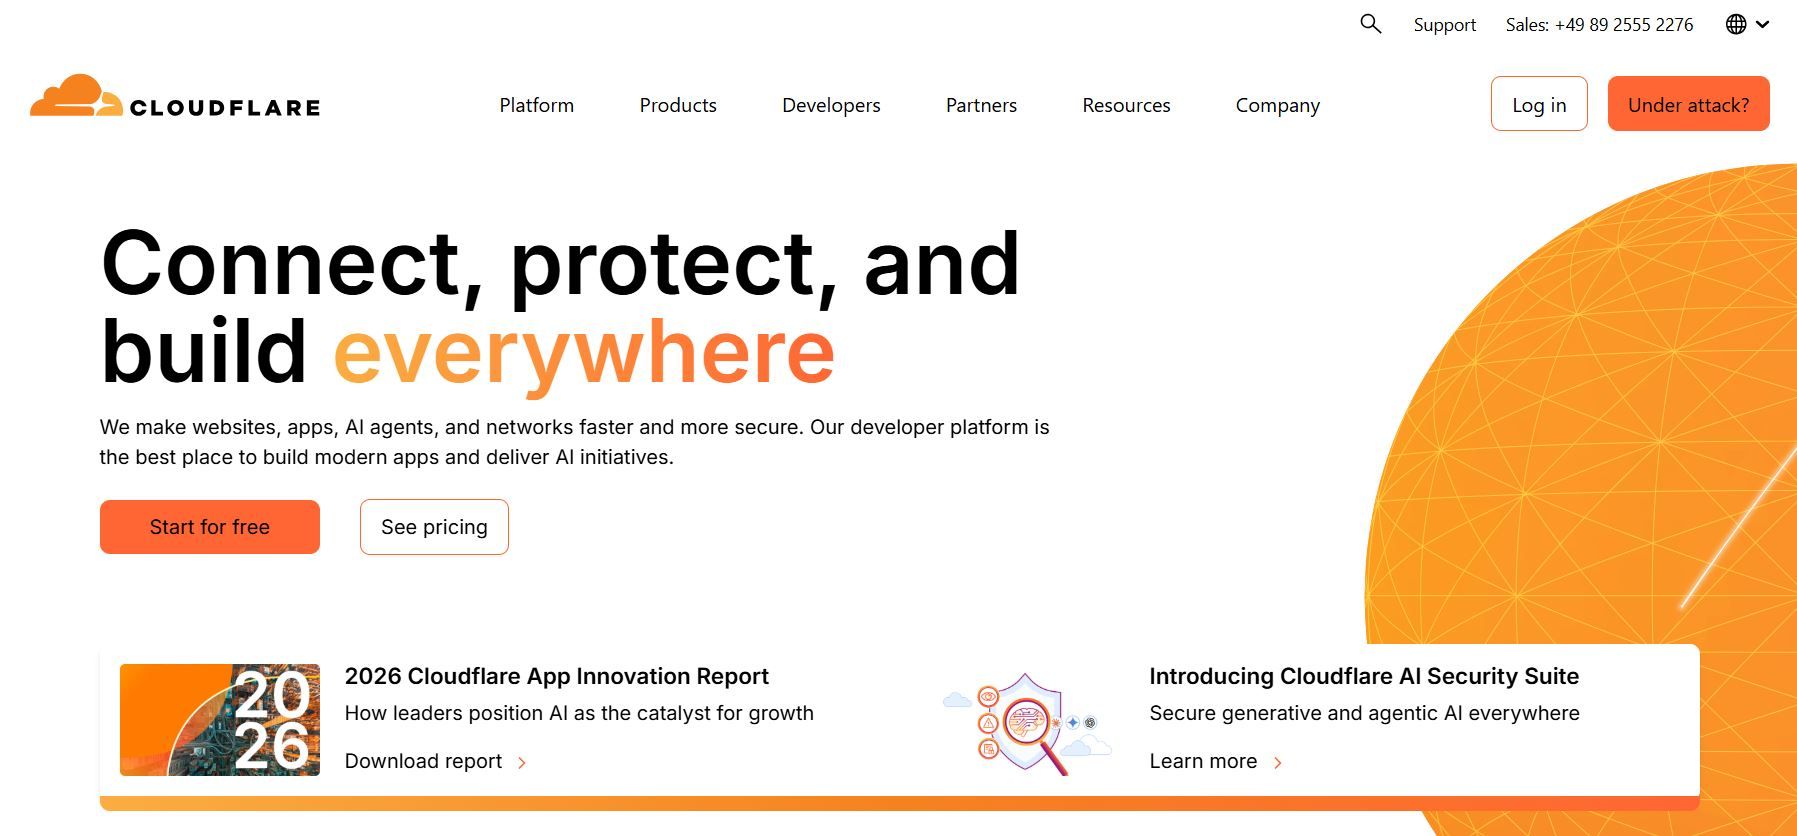Viewport: 1797px width, 836px height.
Task: Expand the language dropdown chevron
Action: click(1763, 24)
